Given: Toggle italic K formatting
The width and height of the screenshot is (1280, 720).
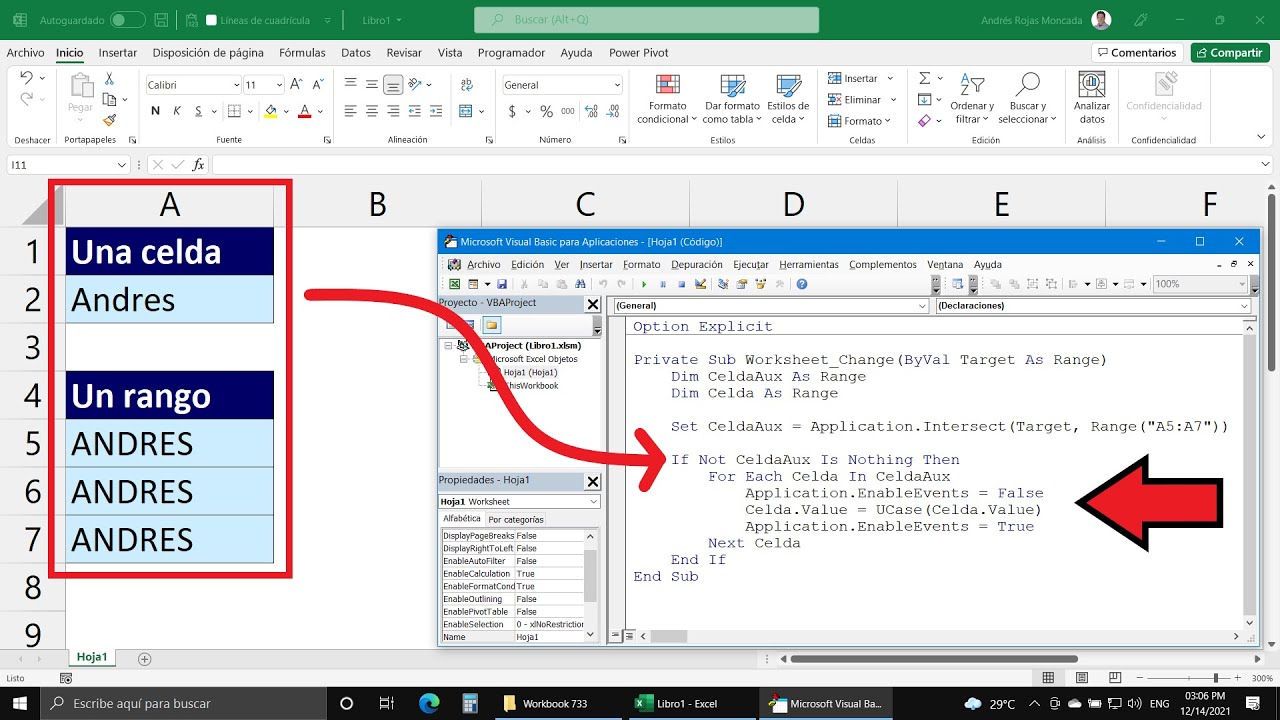Looking at the screenshot, I should pos(177,111).
